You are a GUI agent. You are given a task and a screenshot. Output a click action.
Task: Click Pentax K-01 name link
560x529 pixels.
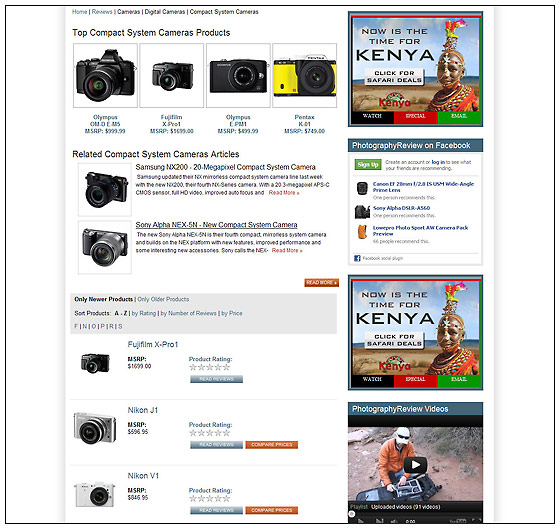click(x=304, y=121)
